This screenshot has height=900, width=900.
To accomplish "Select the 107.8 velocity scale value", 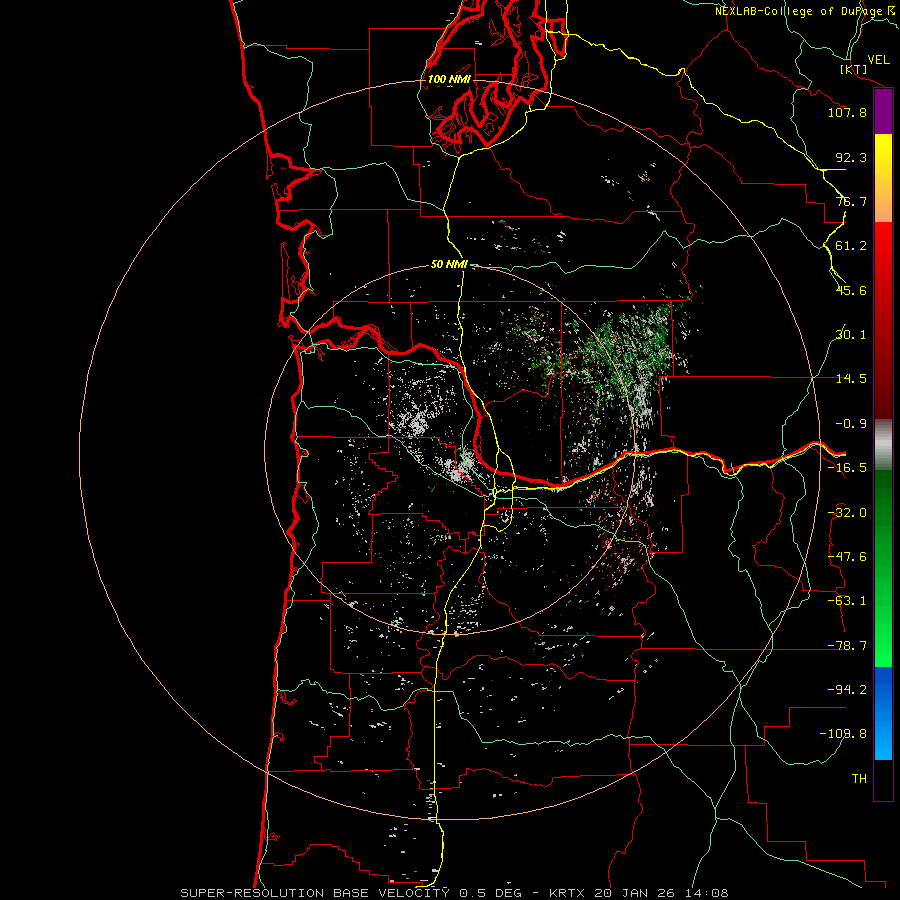I will [x=847, y=112].
